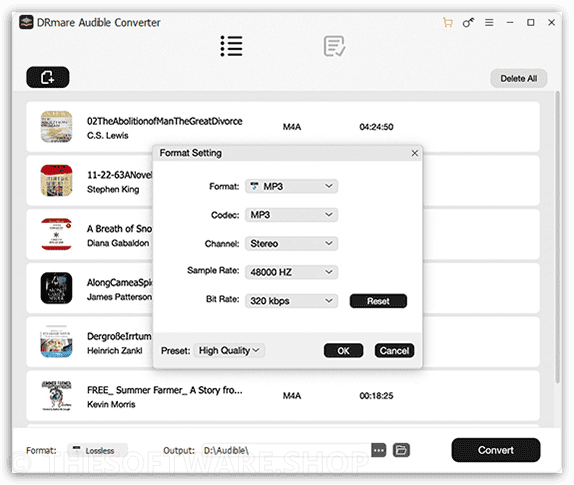Open the Codec dropdown
This screenshot has width=574, height=485.
[291, 215]
